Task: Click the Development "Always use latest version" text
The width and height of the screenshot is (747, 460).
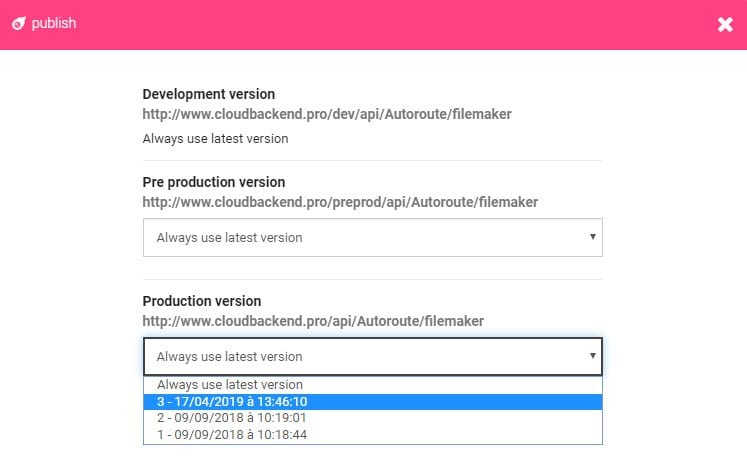Action: tap(215, 139)
